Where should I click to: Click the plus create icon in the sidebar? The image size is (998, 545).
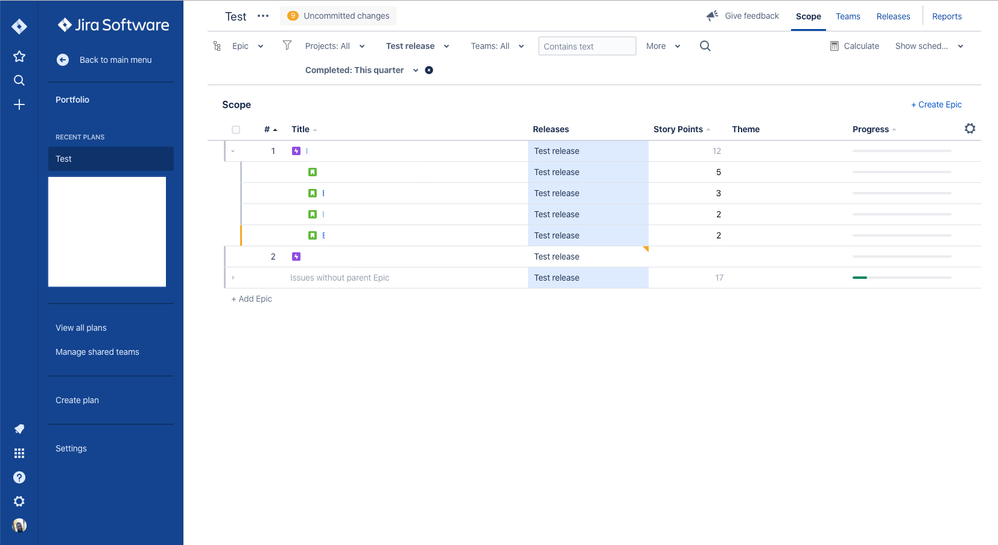(x=19, y=104)
